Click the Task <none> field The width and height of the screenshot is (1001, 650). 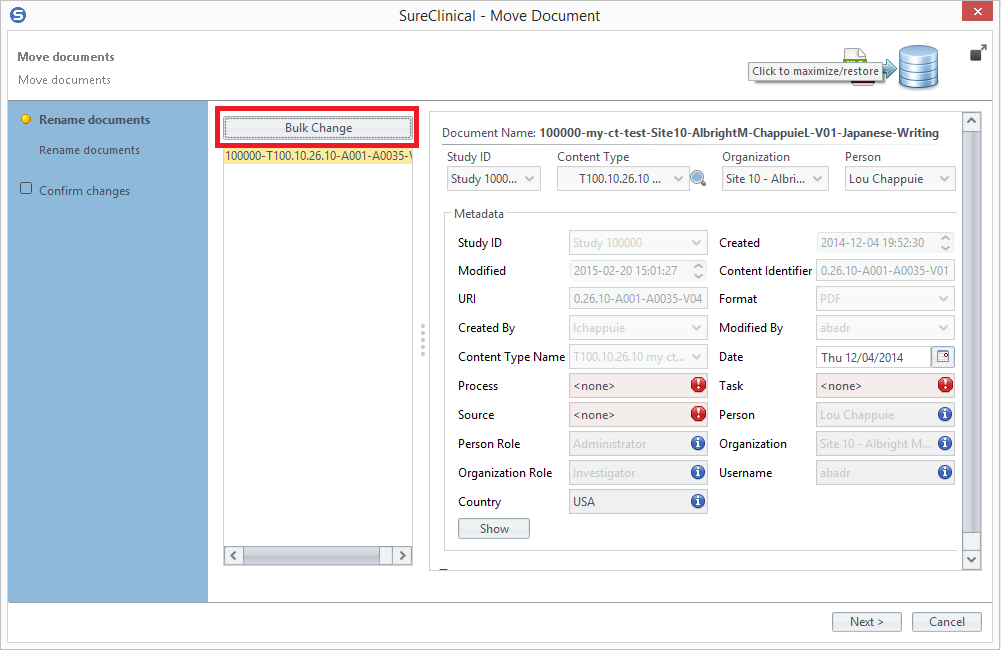point(885,386)
